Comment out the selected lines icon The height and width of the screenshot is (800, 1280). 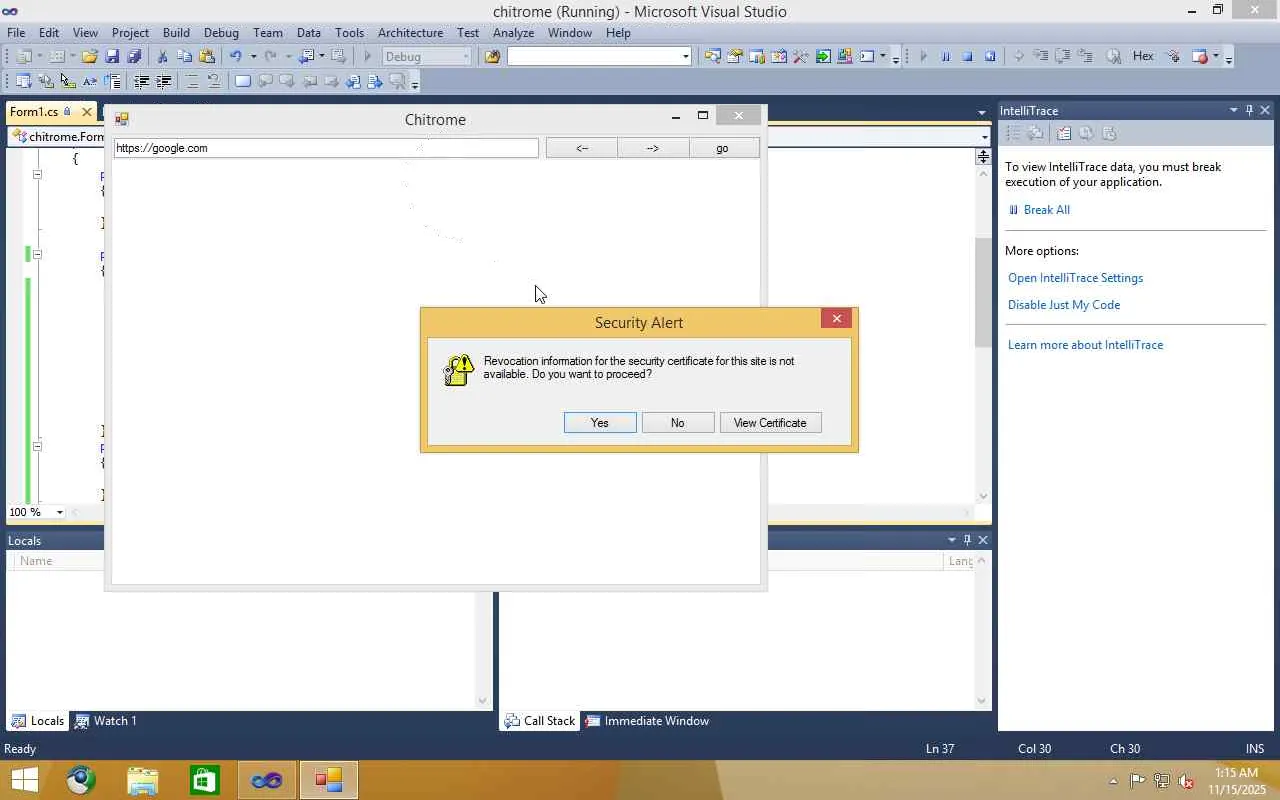click(x=192, y=82)
